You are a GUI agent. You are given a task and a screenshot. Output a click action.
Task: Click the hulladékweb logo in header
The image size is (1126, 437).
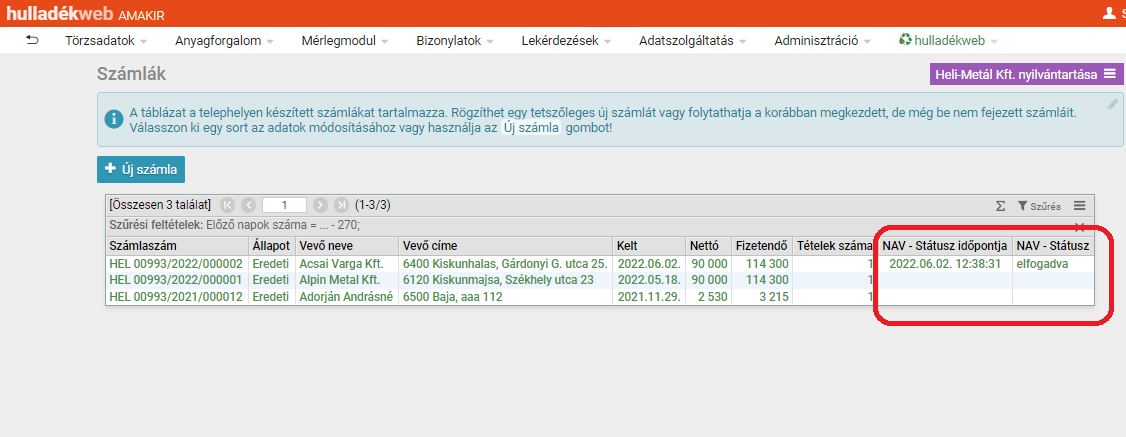coord(60,13)
